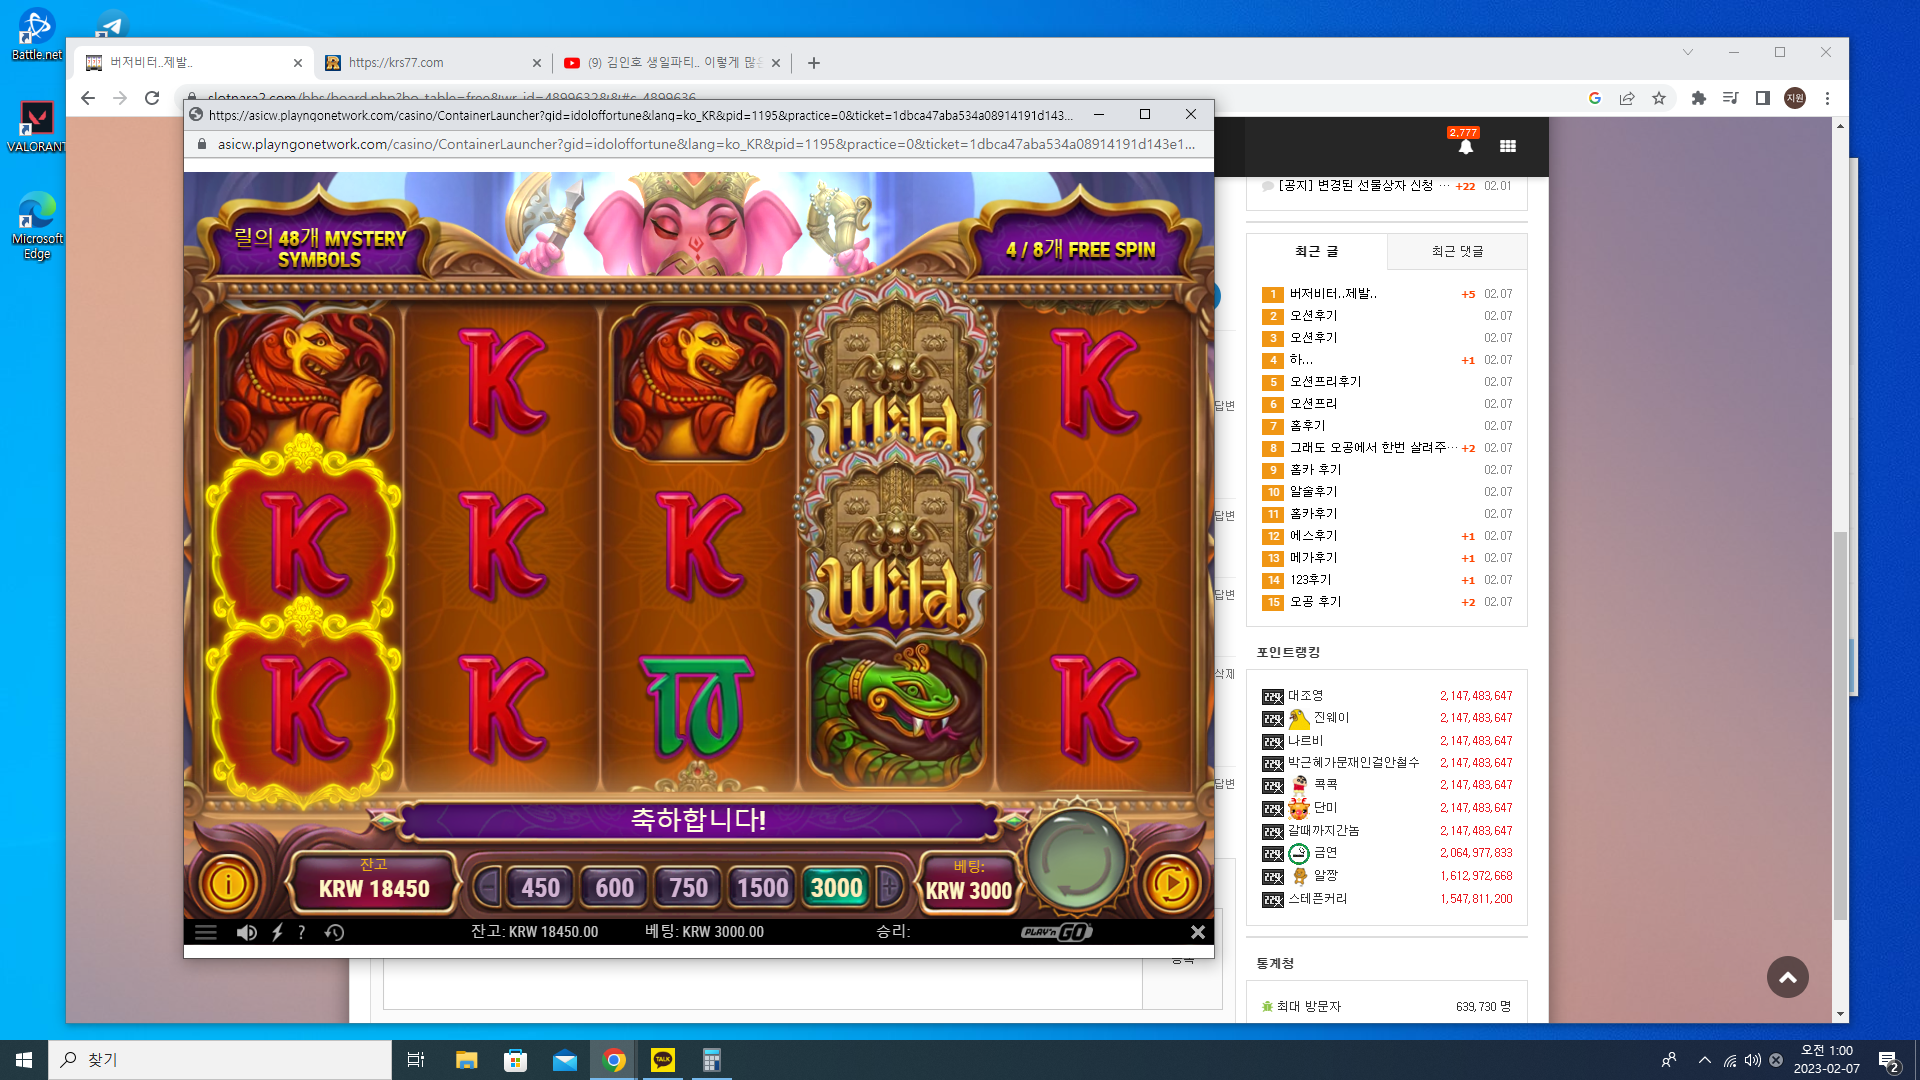
Task: Go back in the Chrome browser
Action: coord(88,98)
